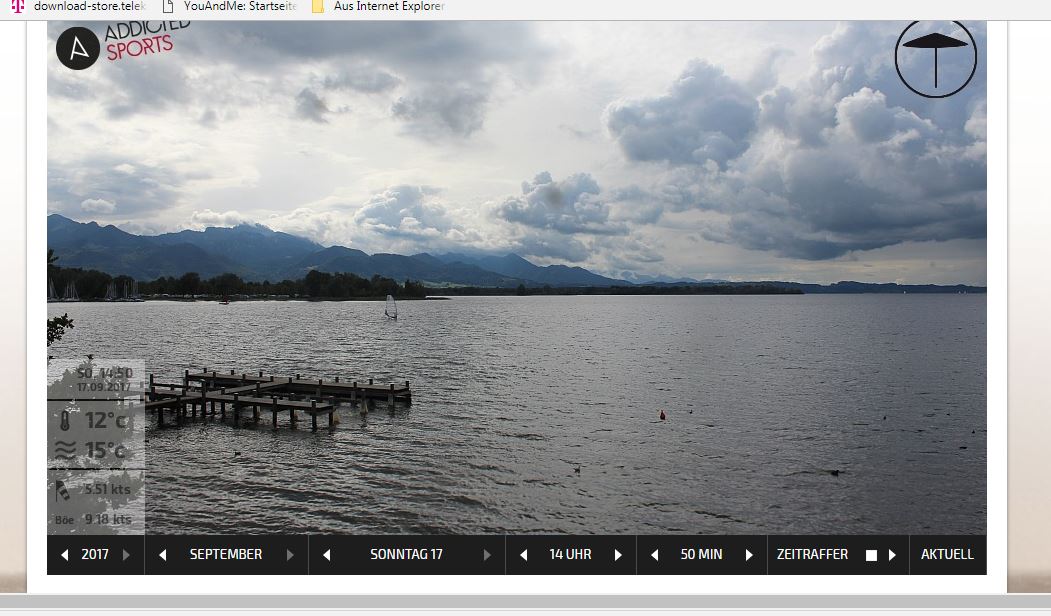Step forward one month from September
Screen dimensions: 1051x616
click(290, 555)
